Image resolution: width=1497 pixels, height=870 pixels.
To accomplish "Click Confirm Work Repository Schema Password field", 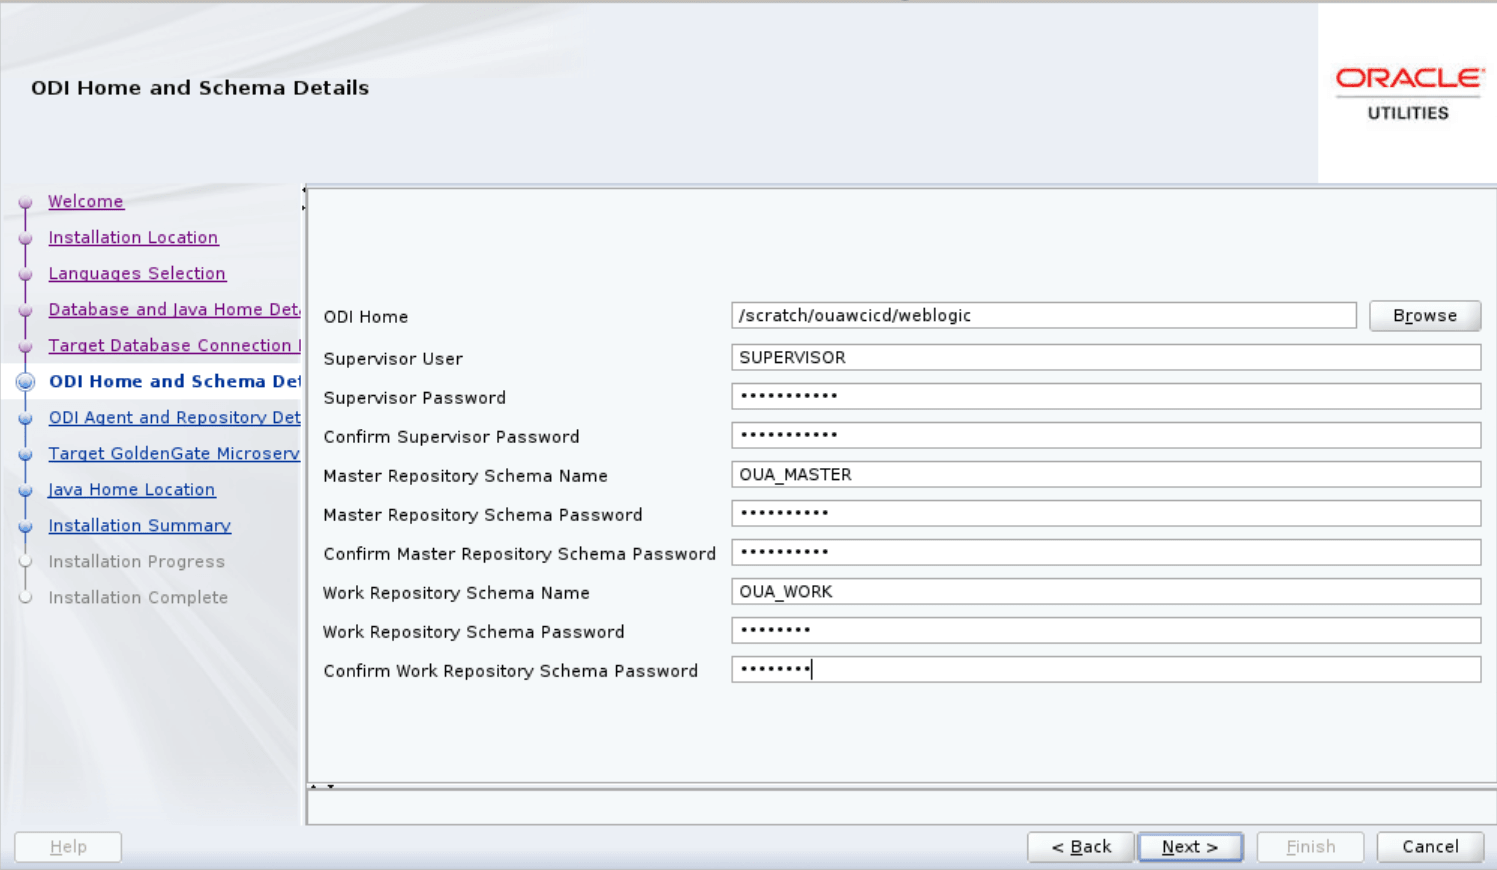I will pyautogui.click(x=1106, y=669).
